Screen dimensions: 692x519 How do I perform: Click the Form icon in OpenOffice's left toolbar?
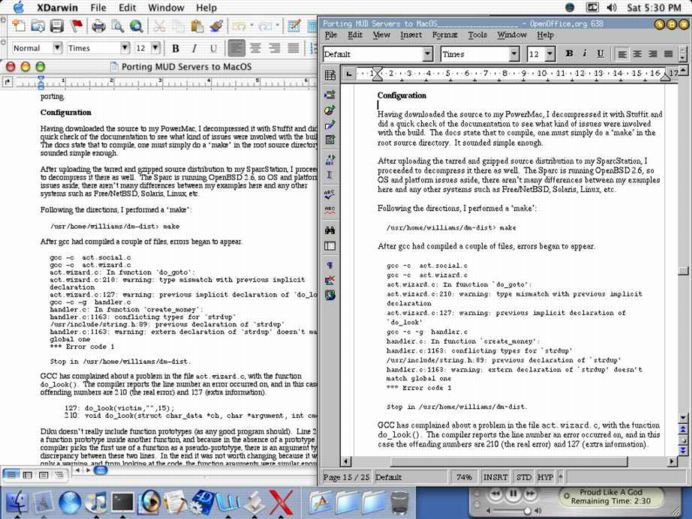pyautogui.click(x=330, y=140)
